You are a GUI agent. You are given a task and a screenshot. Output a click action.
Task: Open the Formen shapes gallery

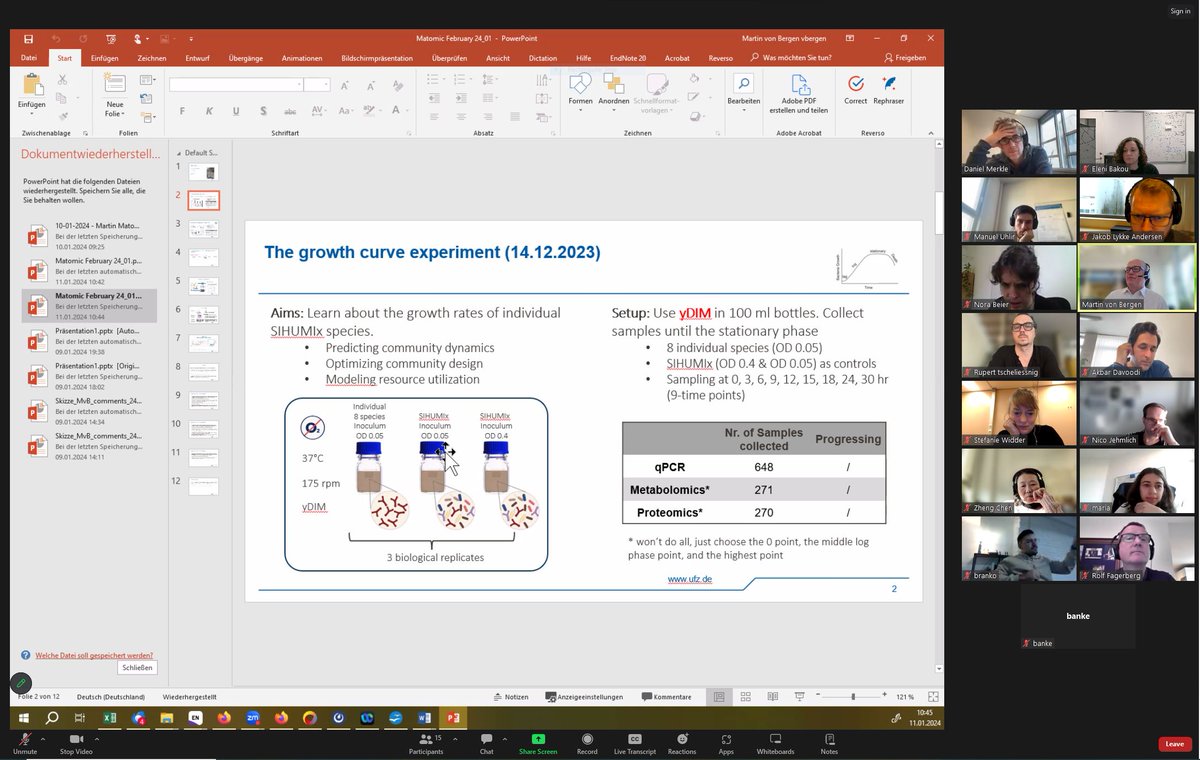pos(580,92)
